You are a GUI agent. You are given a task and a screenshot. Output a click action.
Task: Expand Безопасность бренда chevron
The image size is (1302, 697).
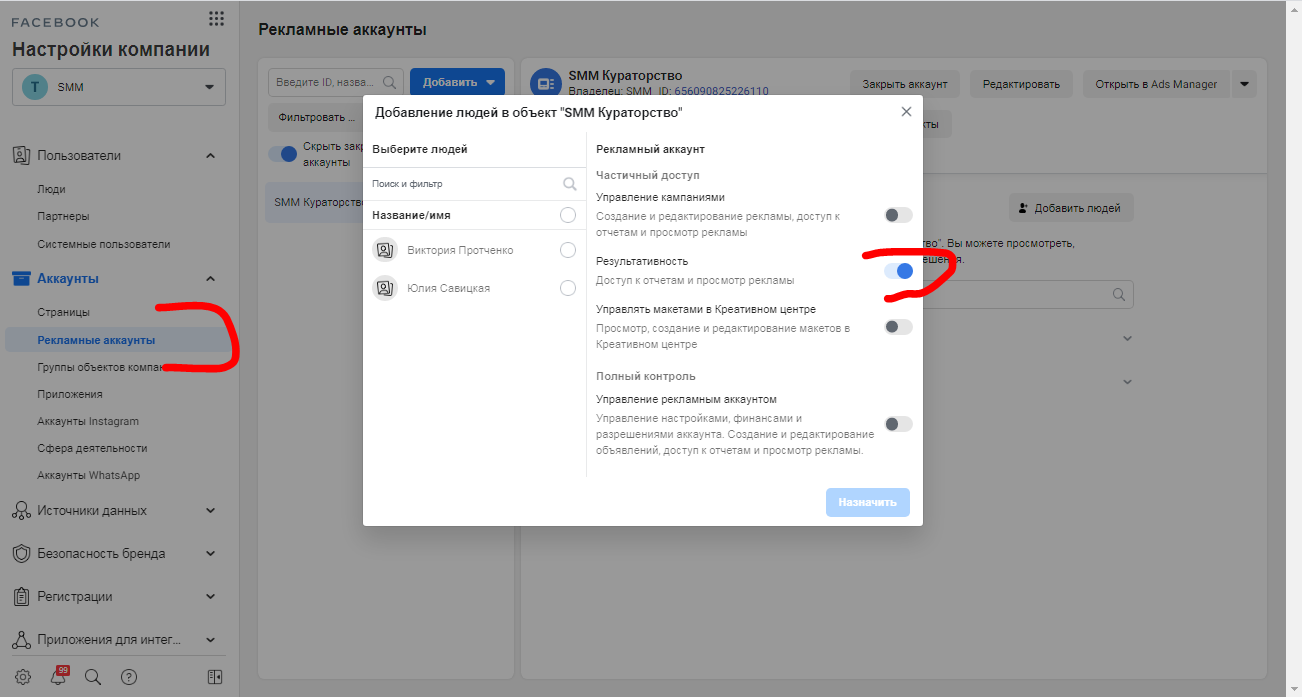tap(210, 554)
